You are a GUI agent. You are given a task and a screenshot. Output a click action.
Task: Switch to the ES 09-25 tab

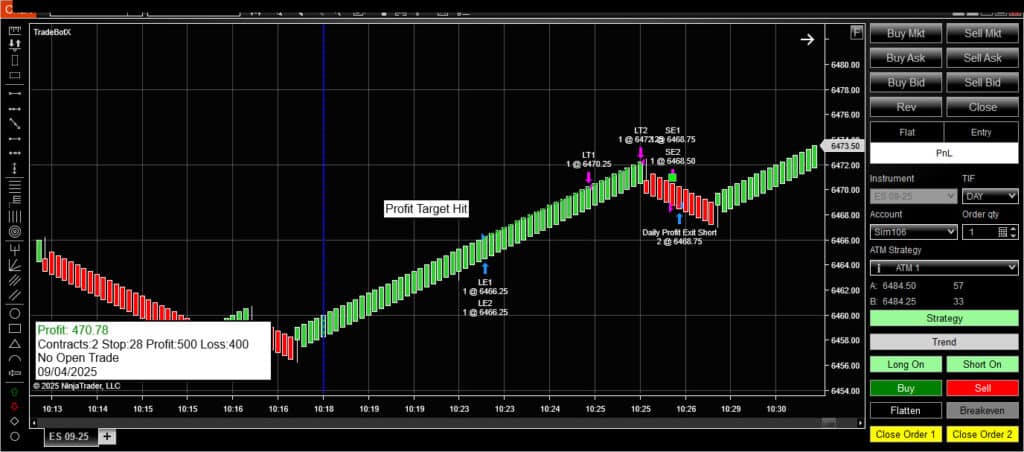pos(72,436)
